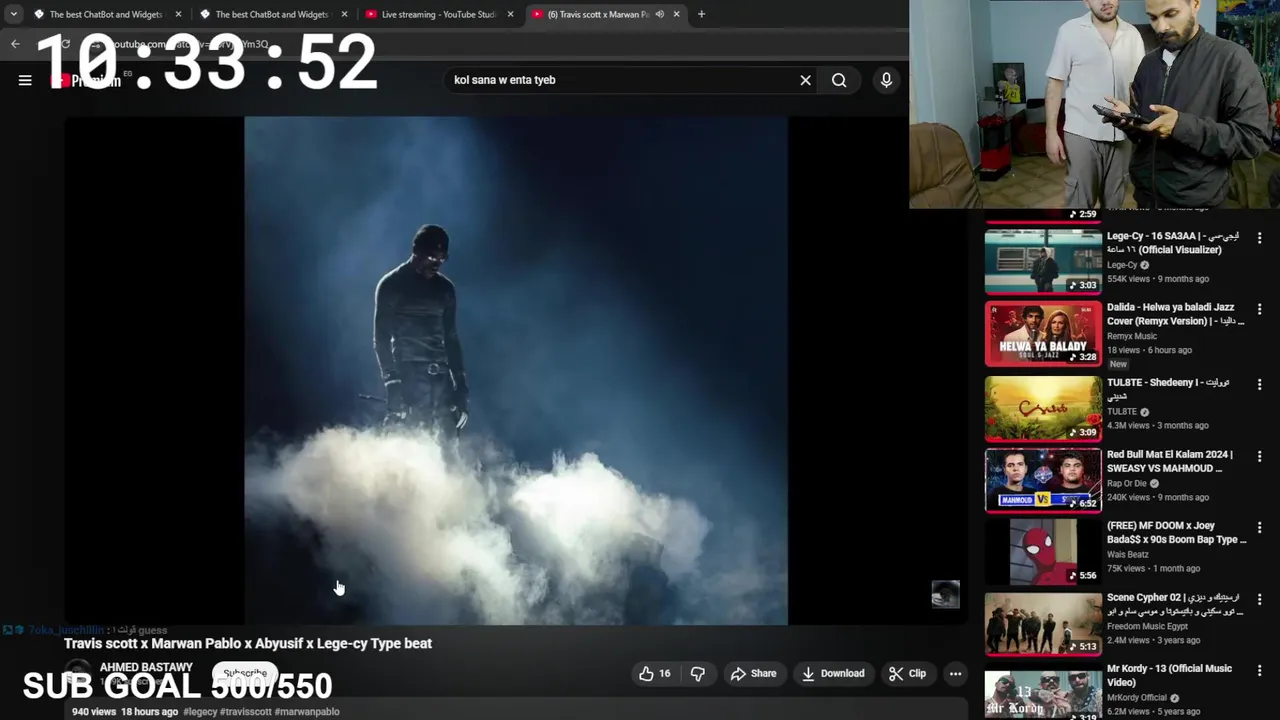Open options menu for Red Bull Mat El Kalam
The width and height of the screenshot is (1280, 720).
coord(1259,456)
